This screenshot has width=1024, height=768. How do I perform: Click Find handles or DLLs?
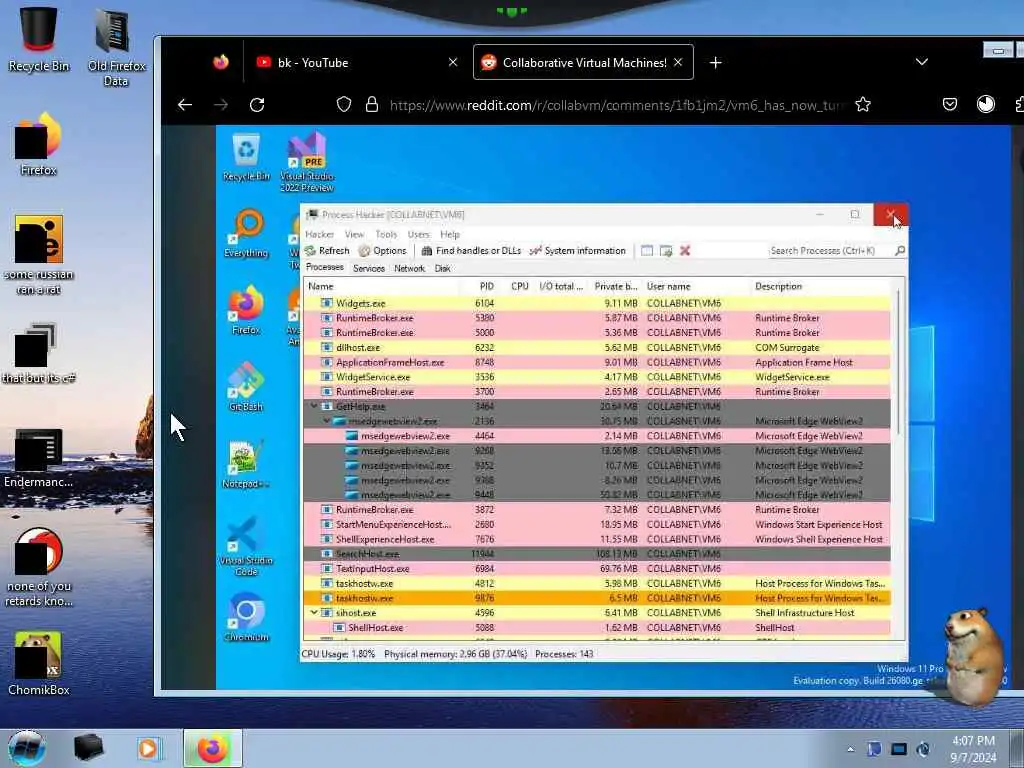(x=472, y=251)
